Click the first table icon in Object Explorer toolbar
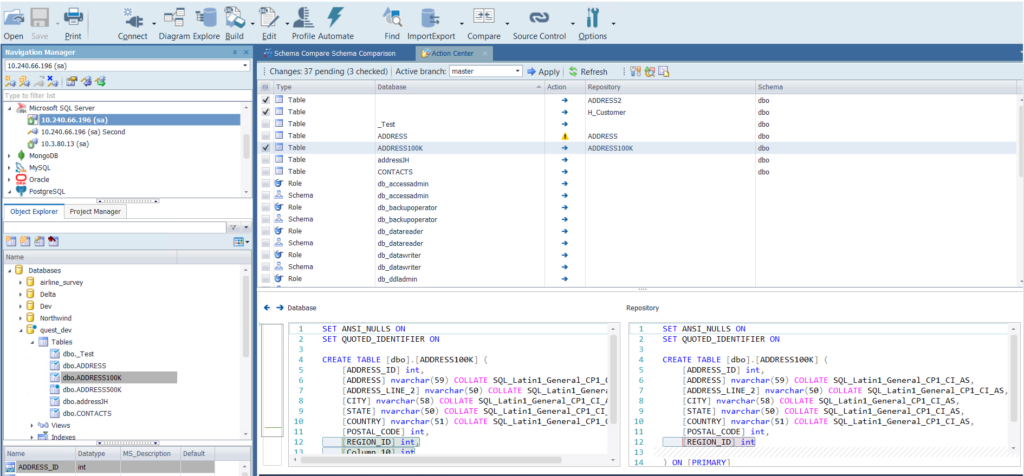The height and width of the screenshot is (476, 1024). (x=11, y=242)
